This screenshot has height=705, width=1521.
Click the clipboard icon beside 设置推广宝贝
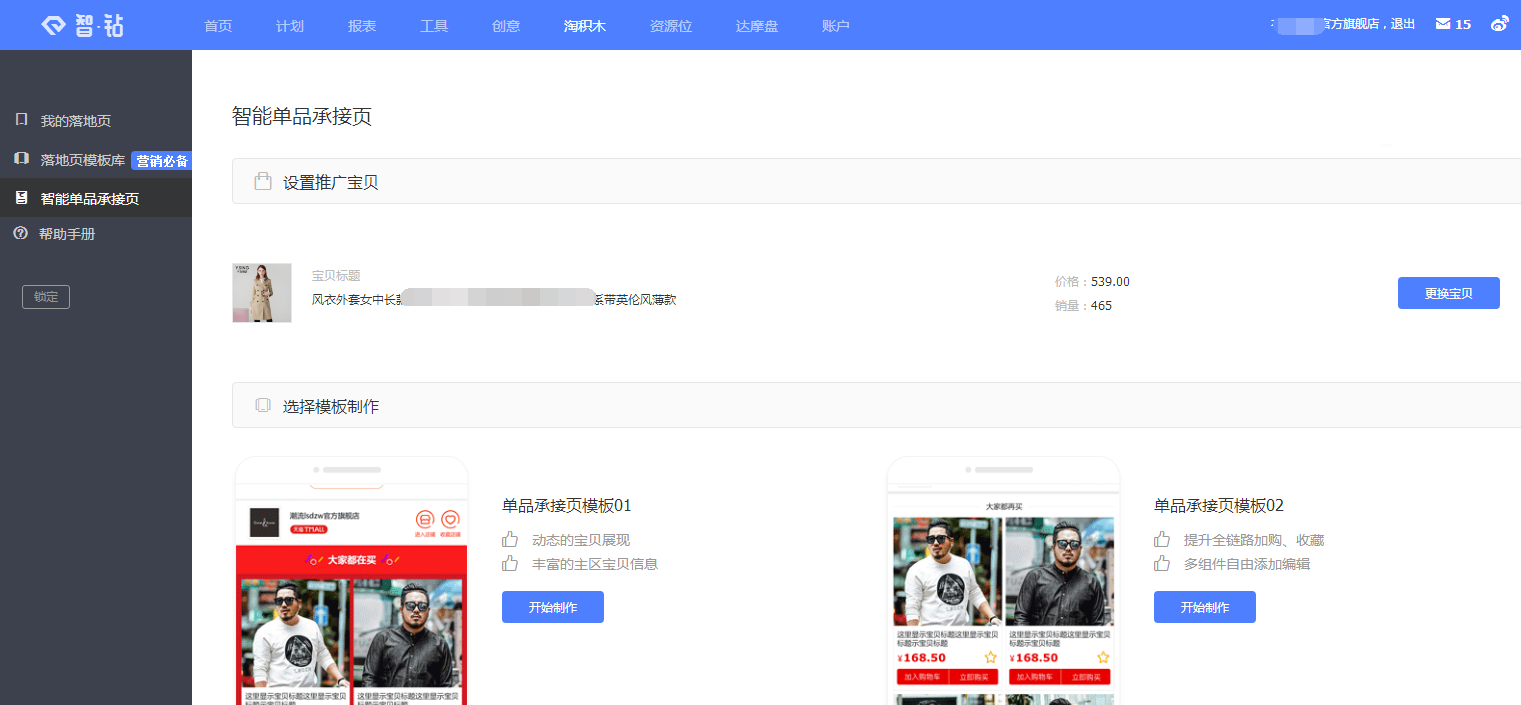coord(262,180)
